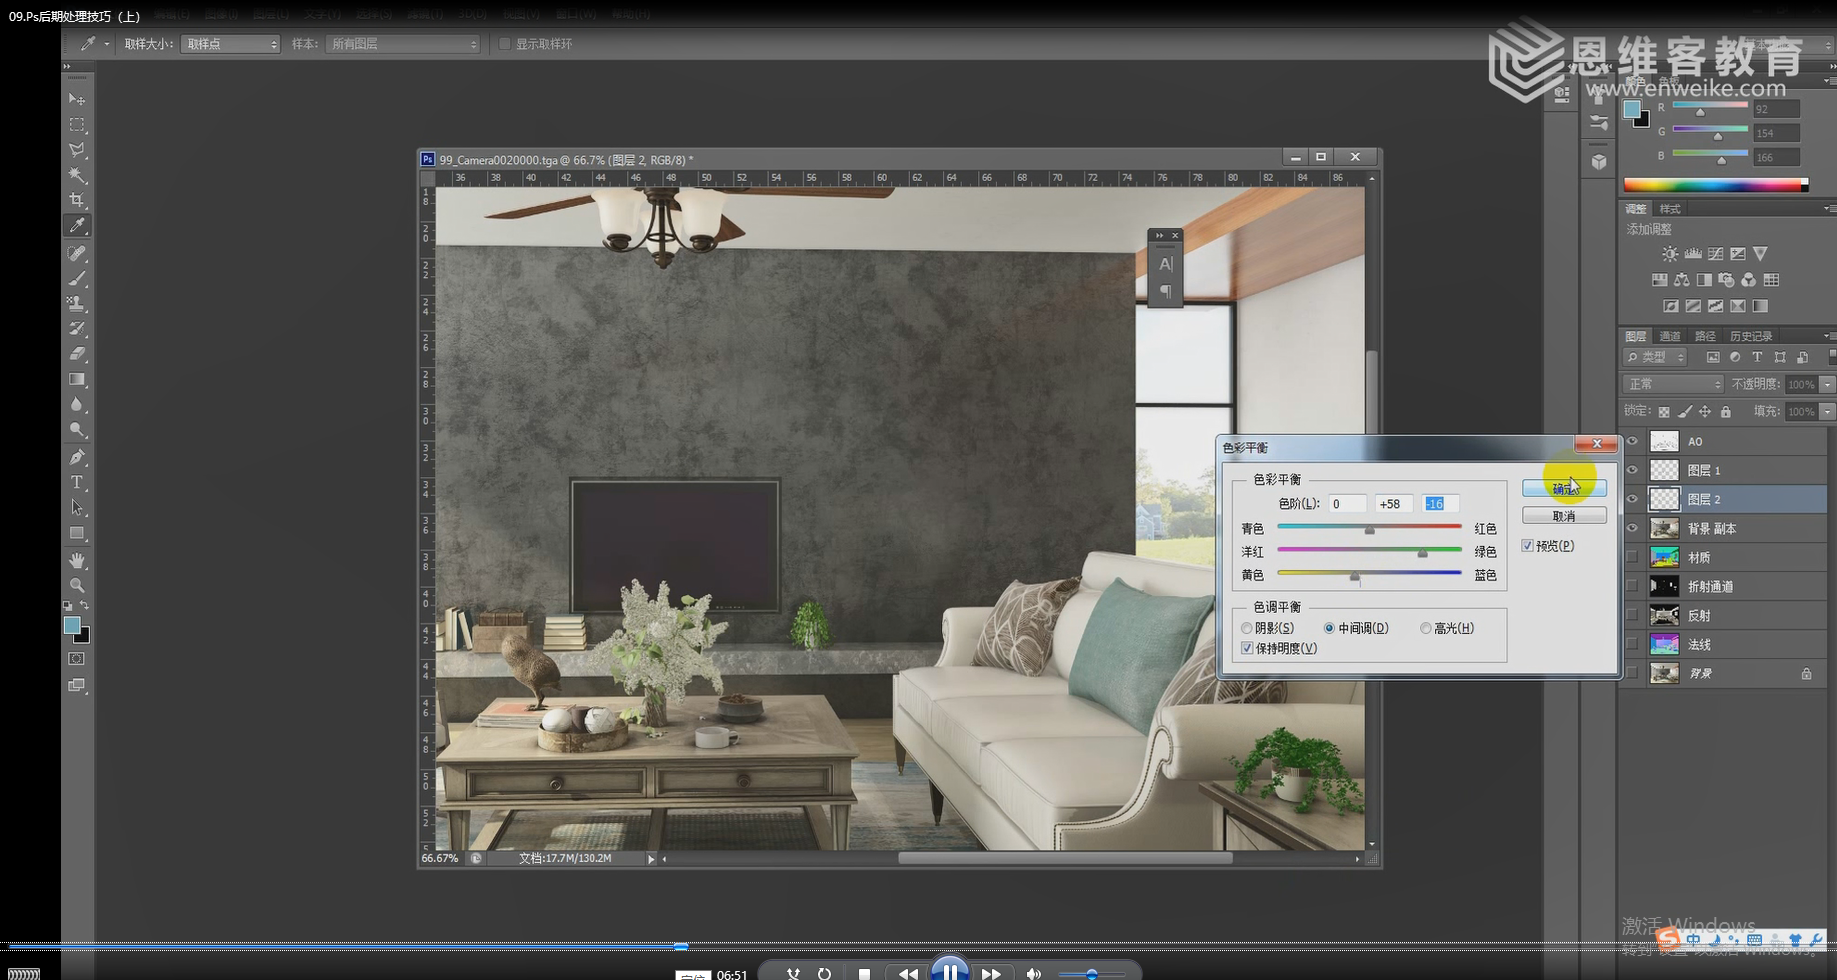Enable 显示取样环 checkbox in options bar

(505, 44)
